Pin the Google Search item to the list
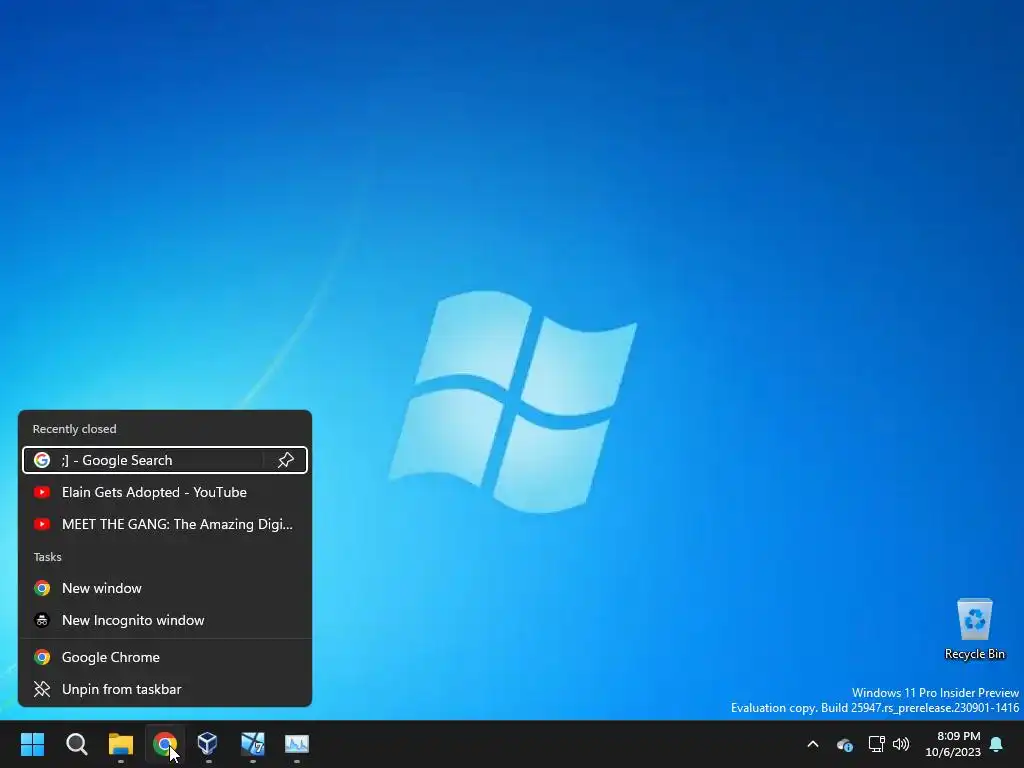This screenshot has height=768, width=1024. pos(285,460)
